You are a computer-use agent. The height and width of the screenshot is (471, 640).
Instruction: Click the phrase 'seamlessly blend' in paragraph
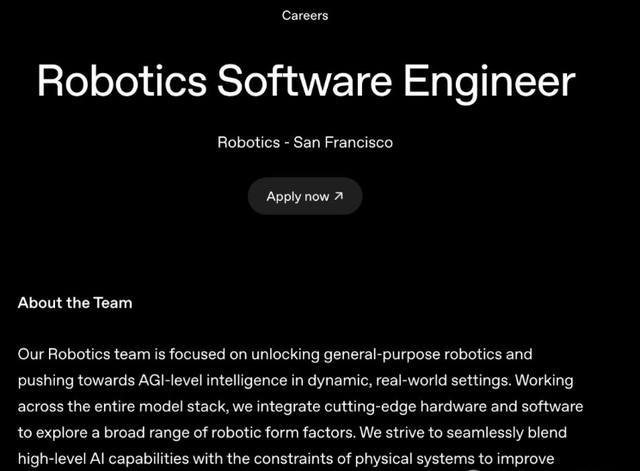(482, 432)
